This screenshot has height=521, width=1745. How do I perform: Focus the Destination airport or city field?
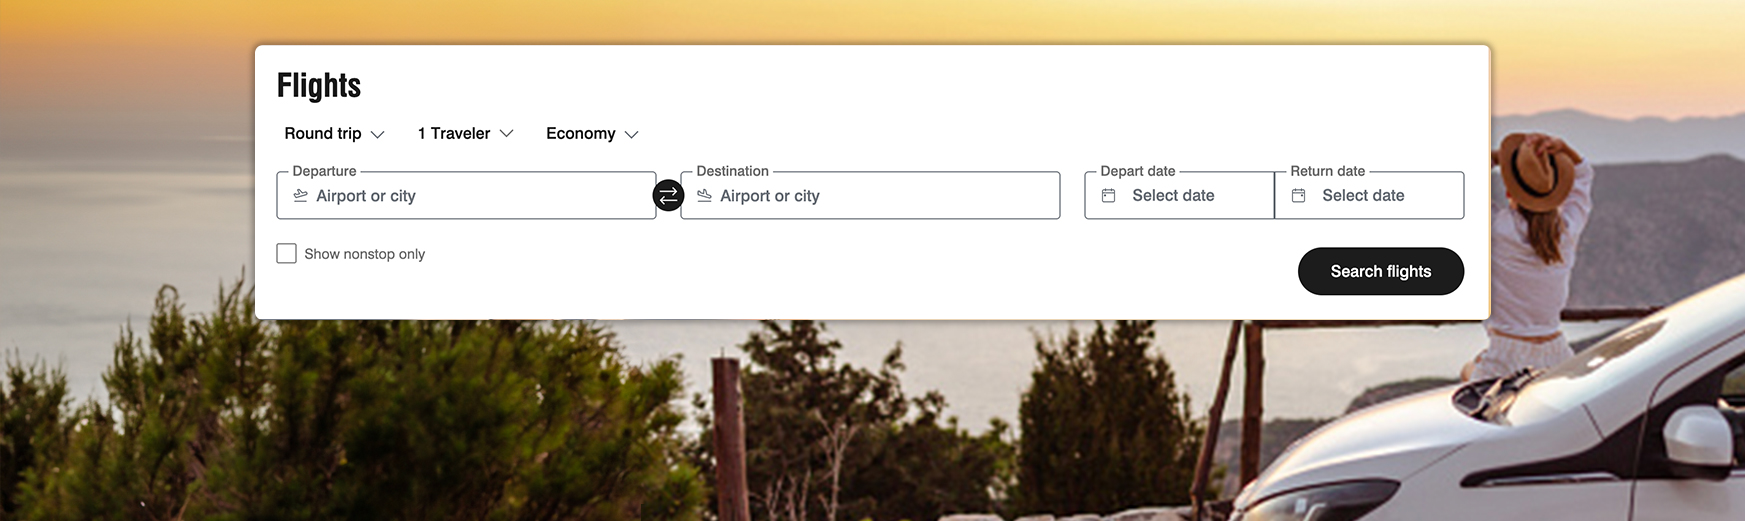[x=870, y=195]
